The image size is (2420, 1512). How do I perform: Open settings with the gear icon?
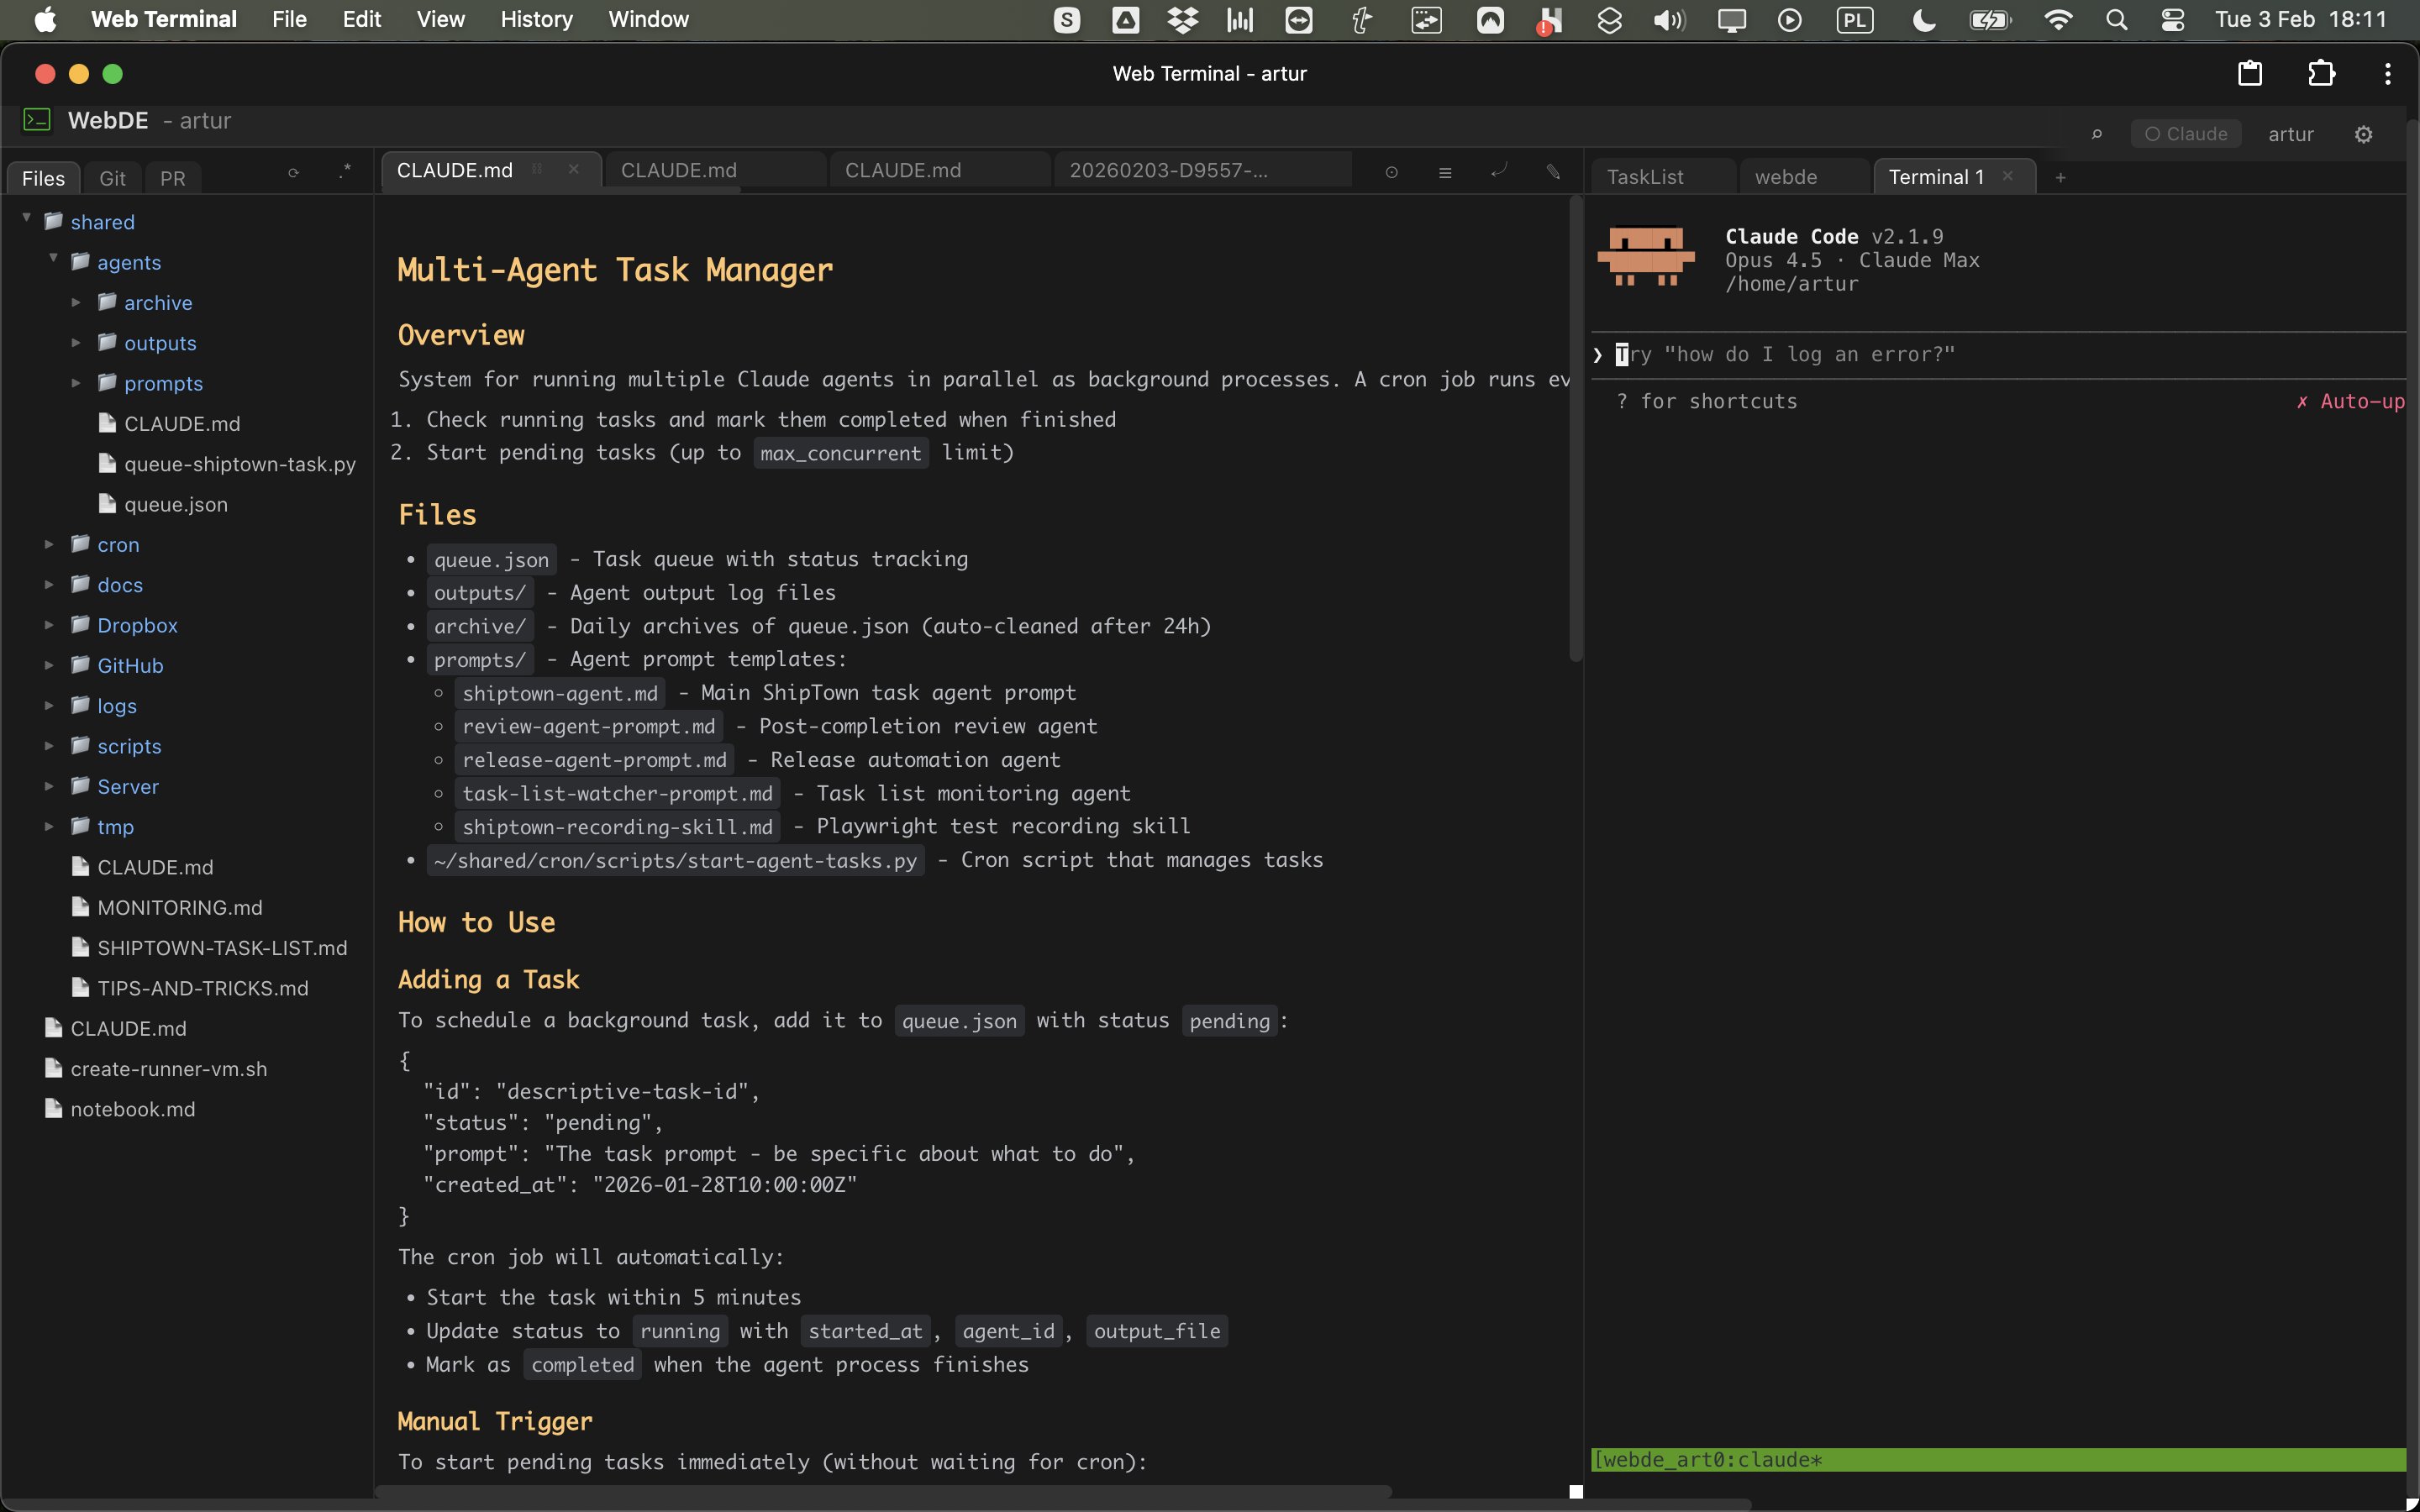pyautogui.click(x=2363, y=134)
